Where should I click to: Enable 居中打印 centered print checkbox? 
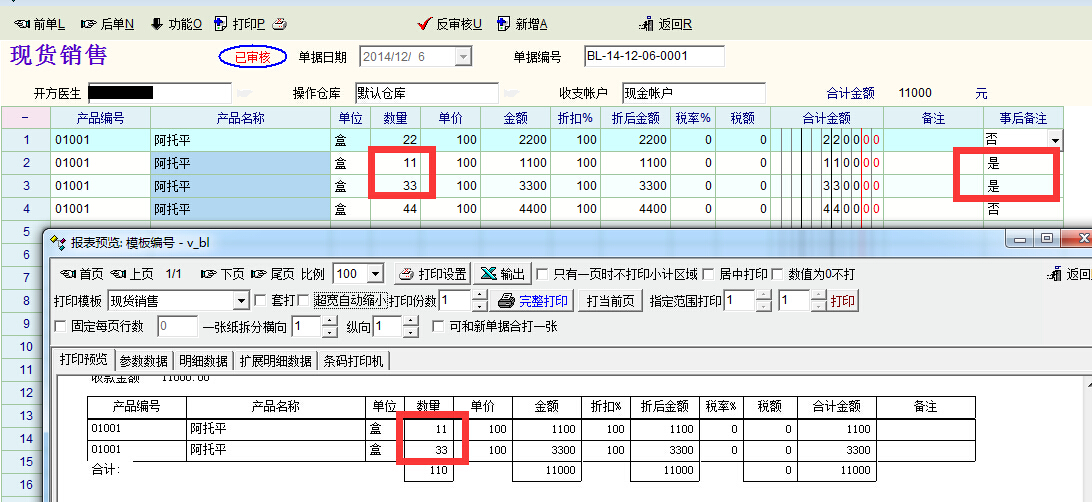pyautogui.click(x=710, y=274)
